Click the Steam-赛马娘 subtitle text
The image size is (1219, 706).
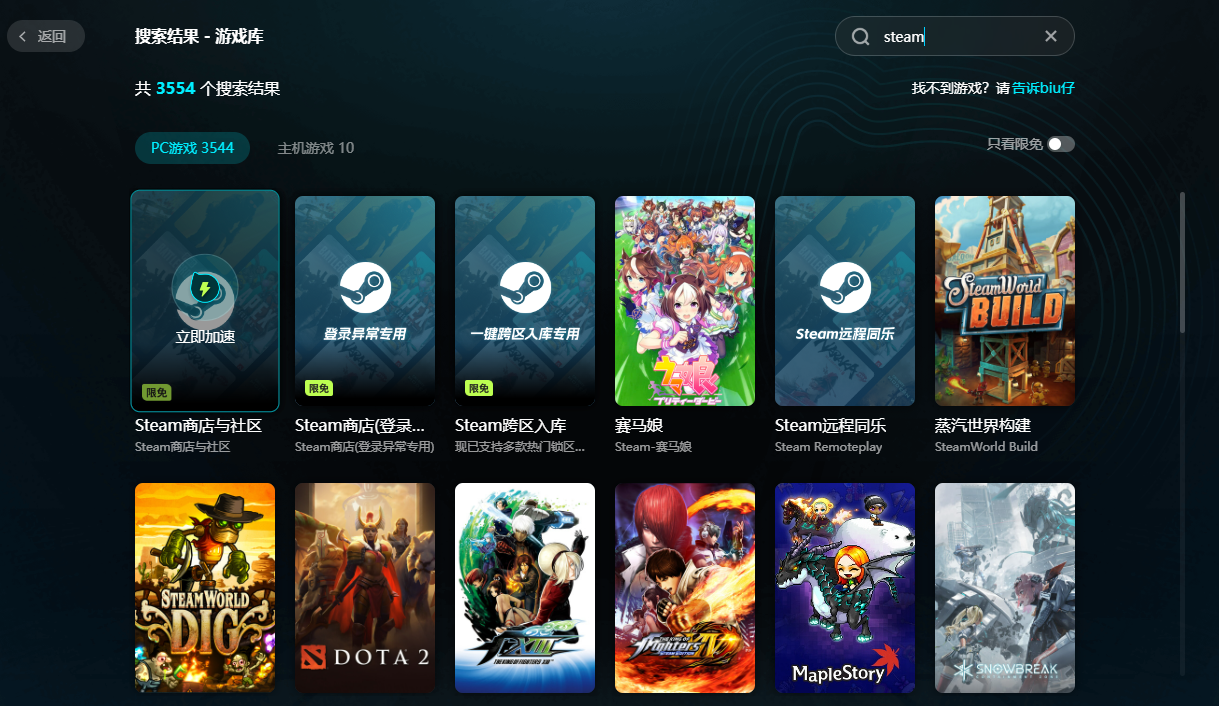pyautogui.click(x=653, y=447)
